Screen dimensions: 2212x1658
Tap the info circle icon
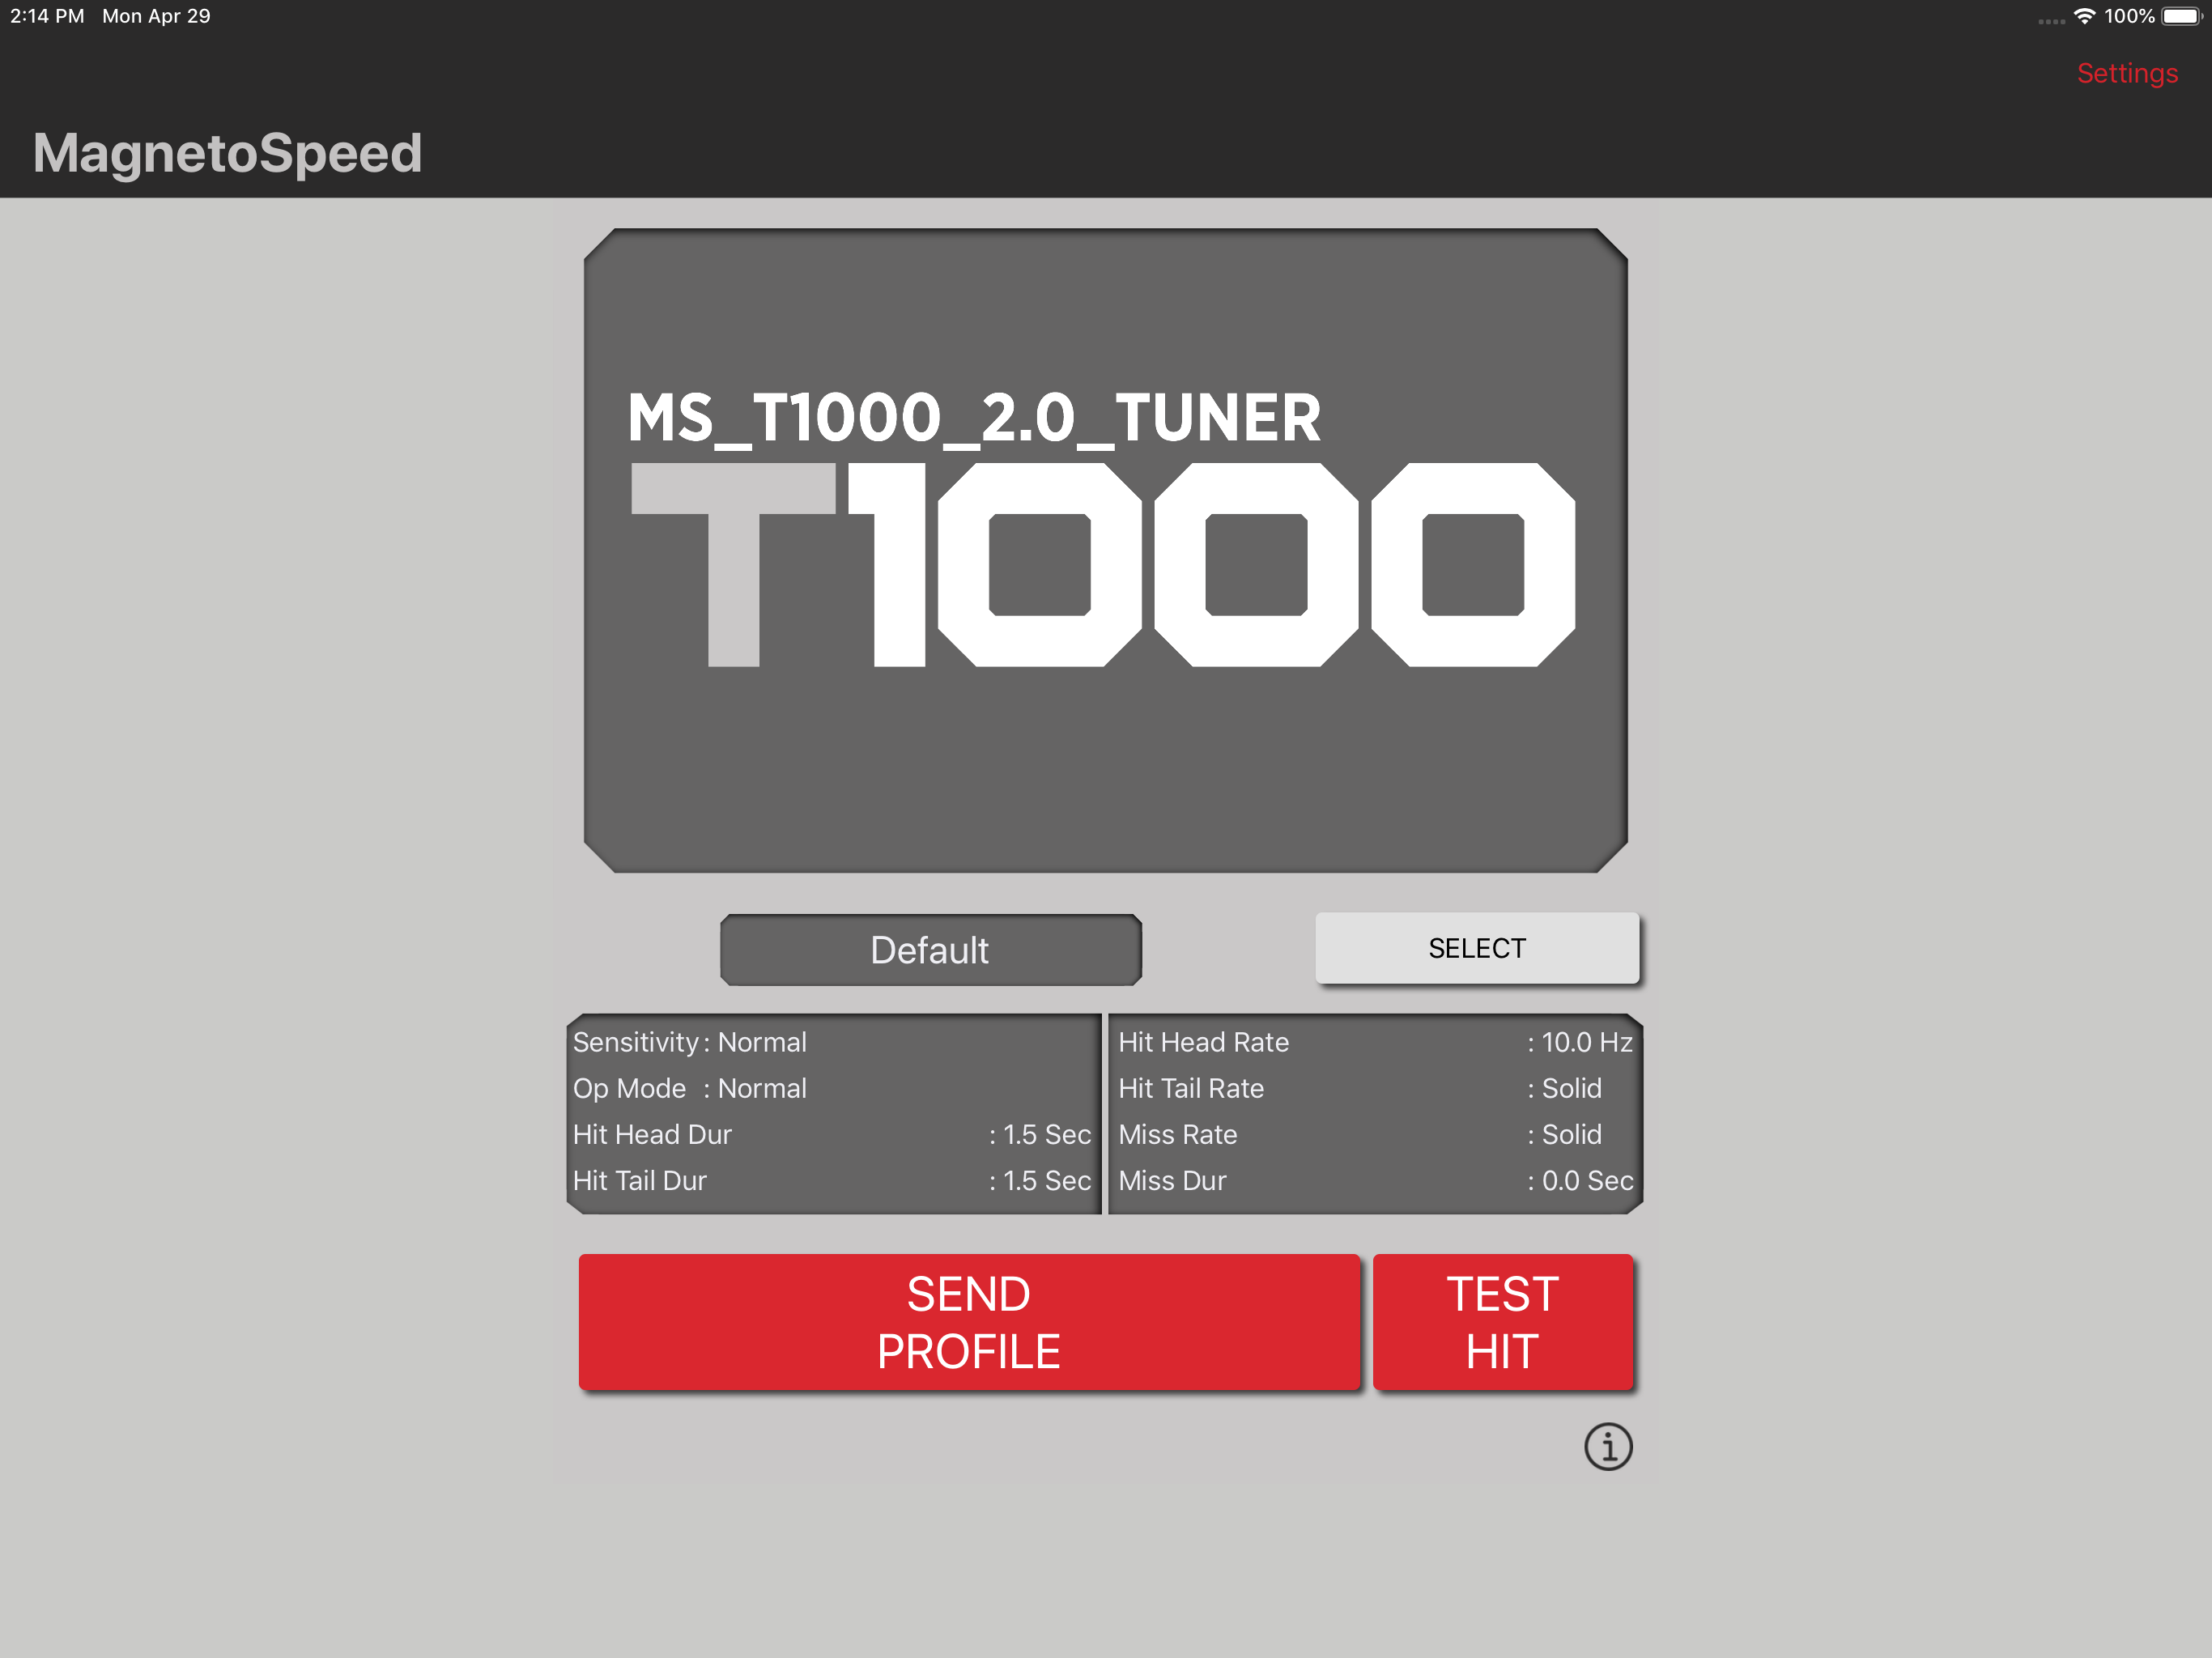point(1607,1447)
